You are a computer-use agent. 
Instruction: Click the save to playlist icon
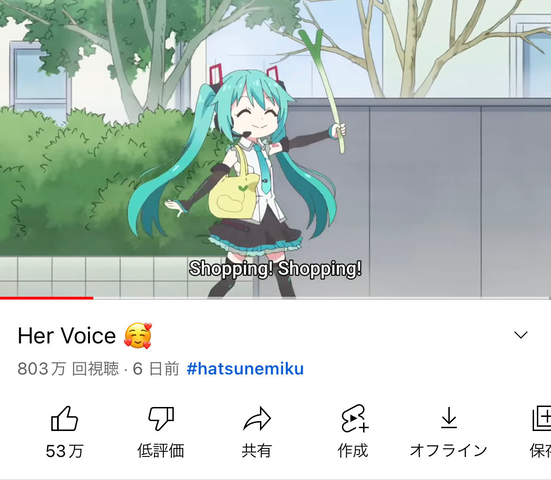click(542, 419)
